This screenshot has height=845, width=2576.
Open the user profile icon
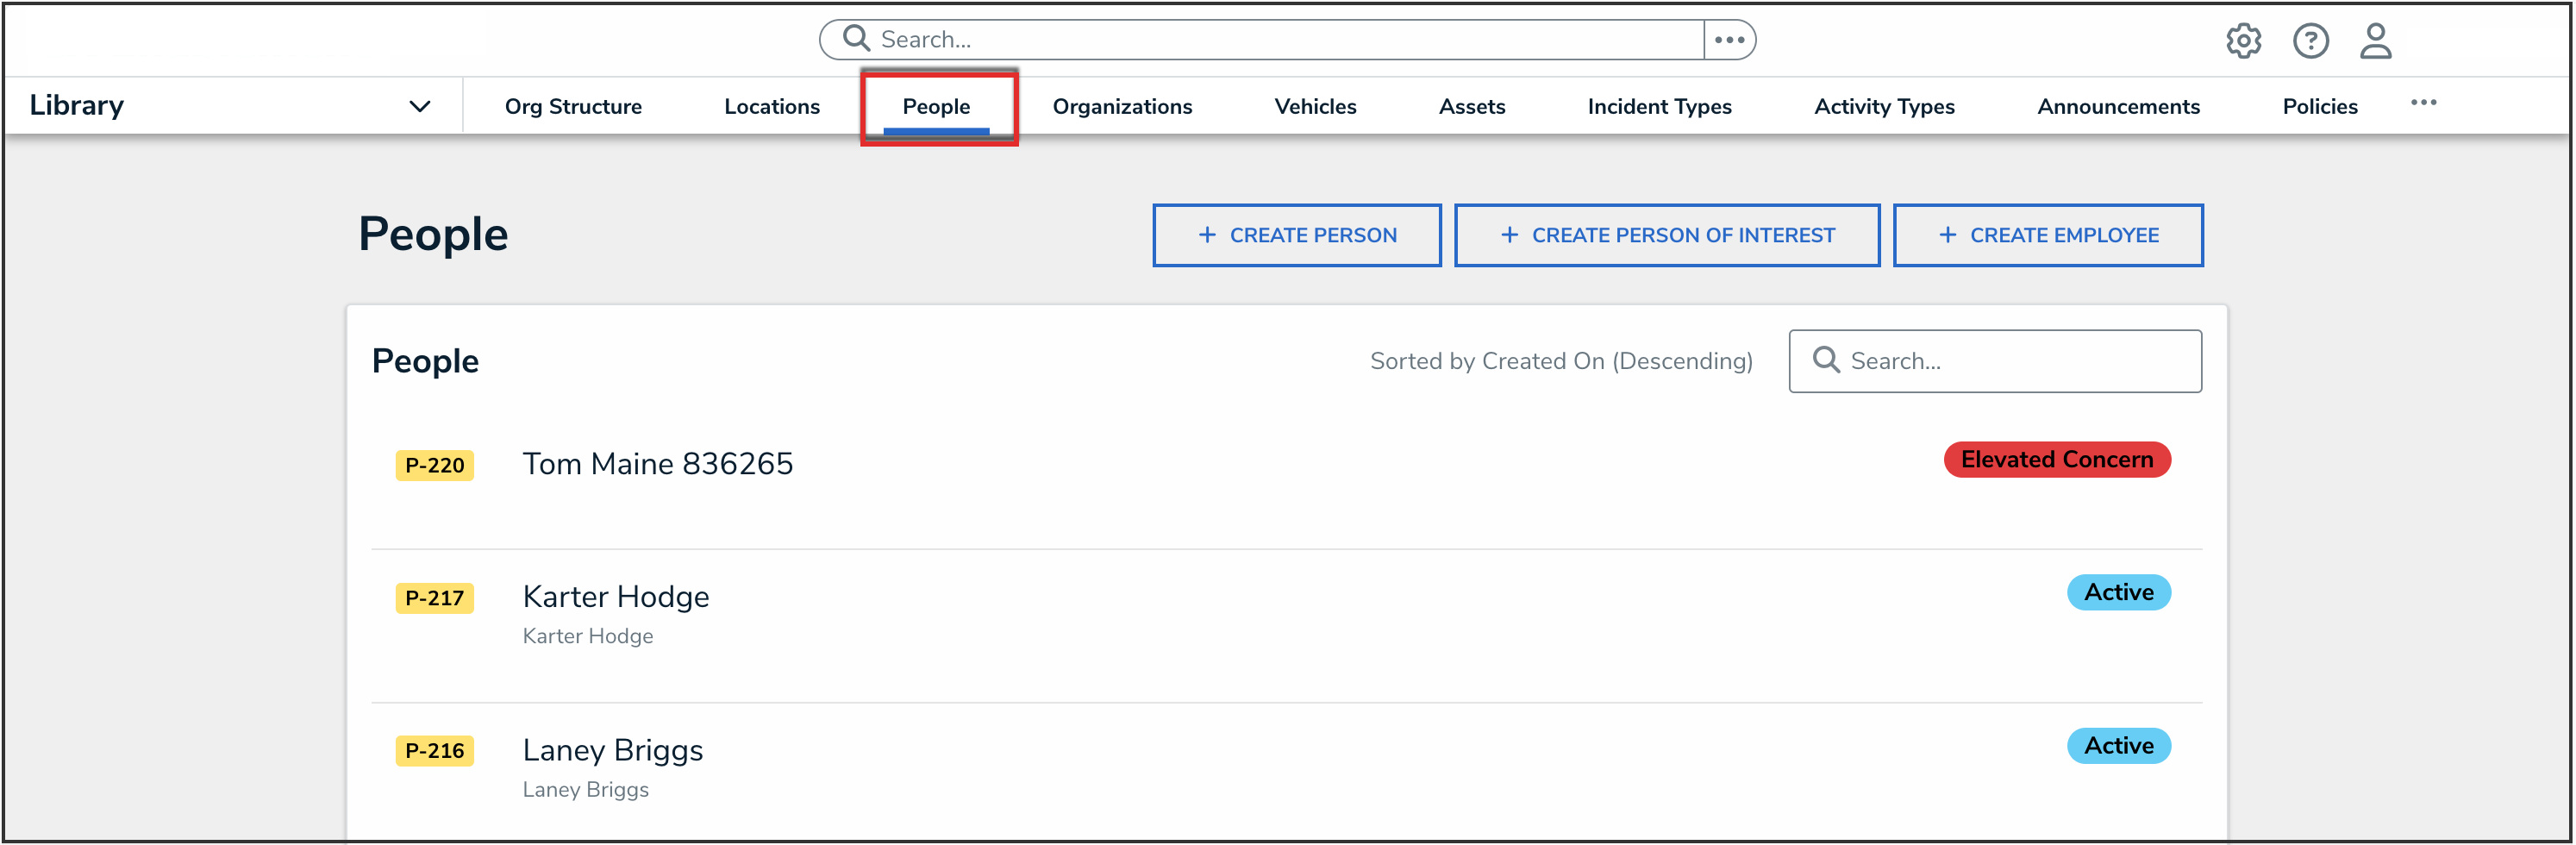pyautogui.click(x=2375, y=41)
